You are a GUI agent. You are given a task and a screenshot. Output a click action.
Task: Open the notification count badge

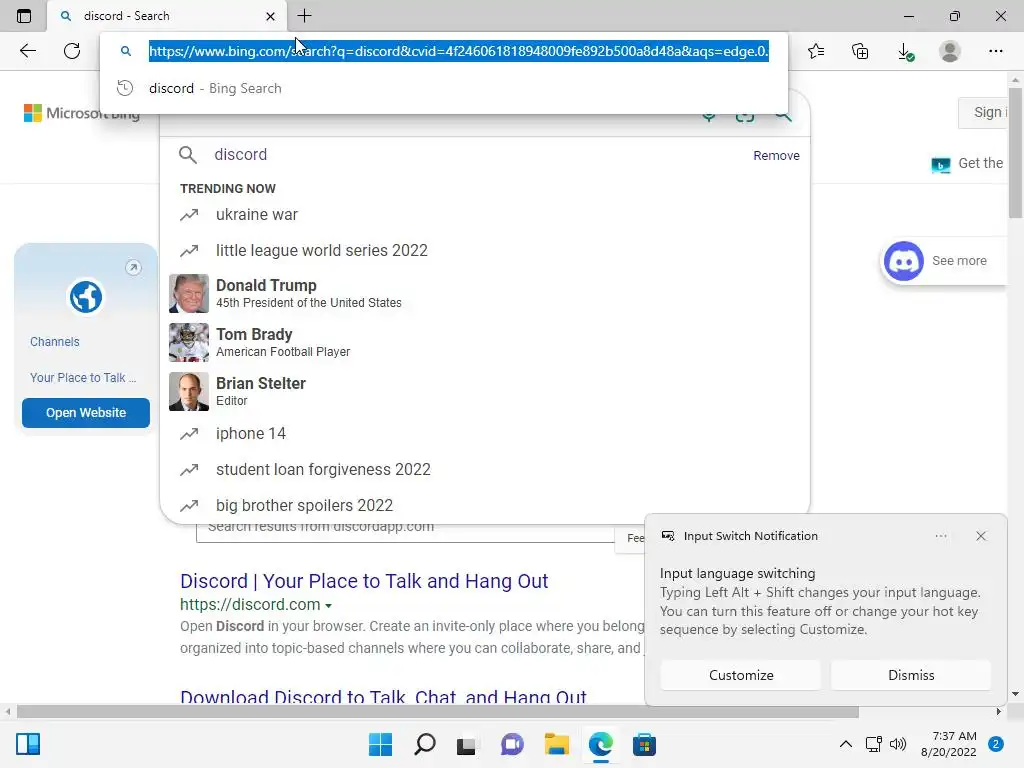pos(996,744)
